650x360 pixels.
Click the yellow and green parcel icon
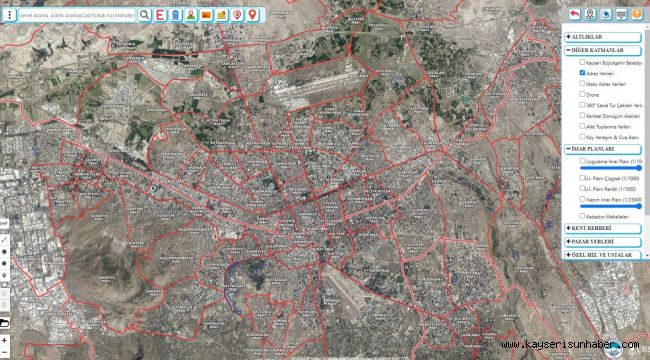[221, 15]
